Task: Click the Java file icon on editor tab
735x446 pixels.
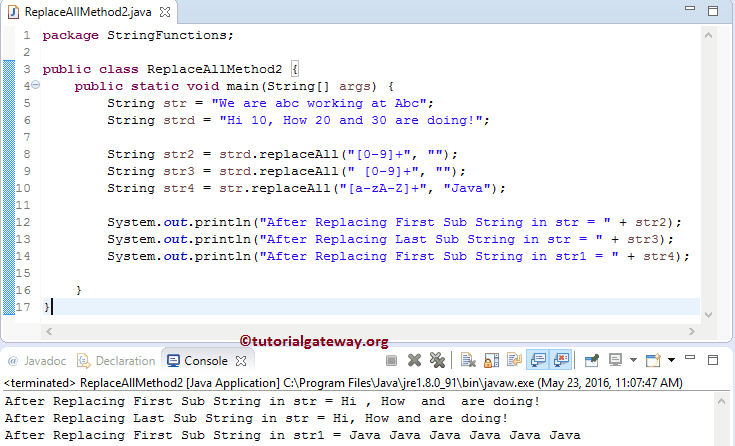Action: 13,12
